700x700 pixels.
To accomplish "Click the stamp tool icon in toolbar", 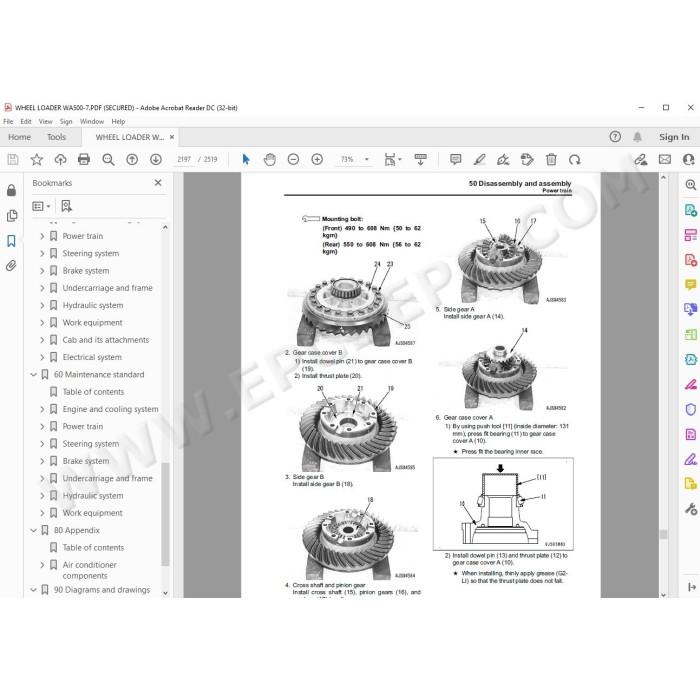I will (527, 159).
